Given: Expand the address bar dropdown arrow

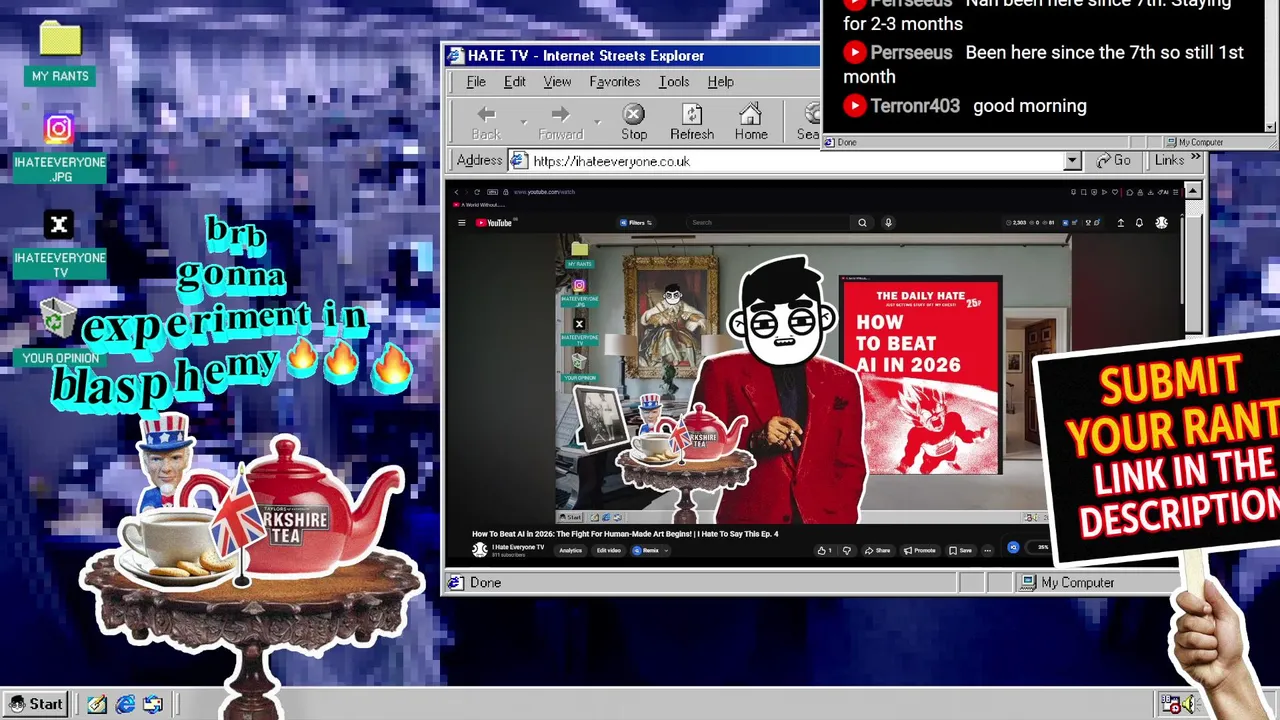Looking at the screenshot, I should [1072, 161].
